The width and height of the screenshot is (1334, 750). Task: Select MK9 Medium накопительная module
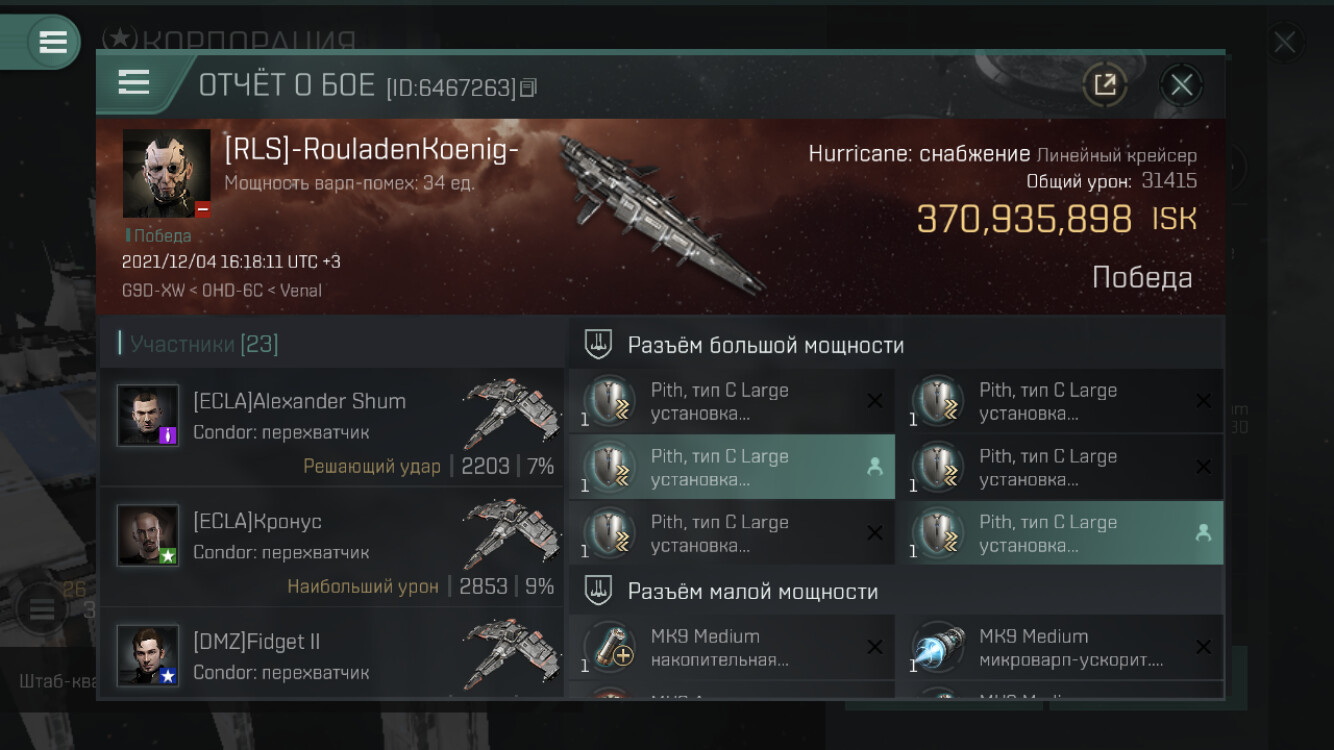pos(732,648)
